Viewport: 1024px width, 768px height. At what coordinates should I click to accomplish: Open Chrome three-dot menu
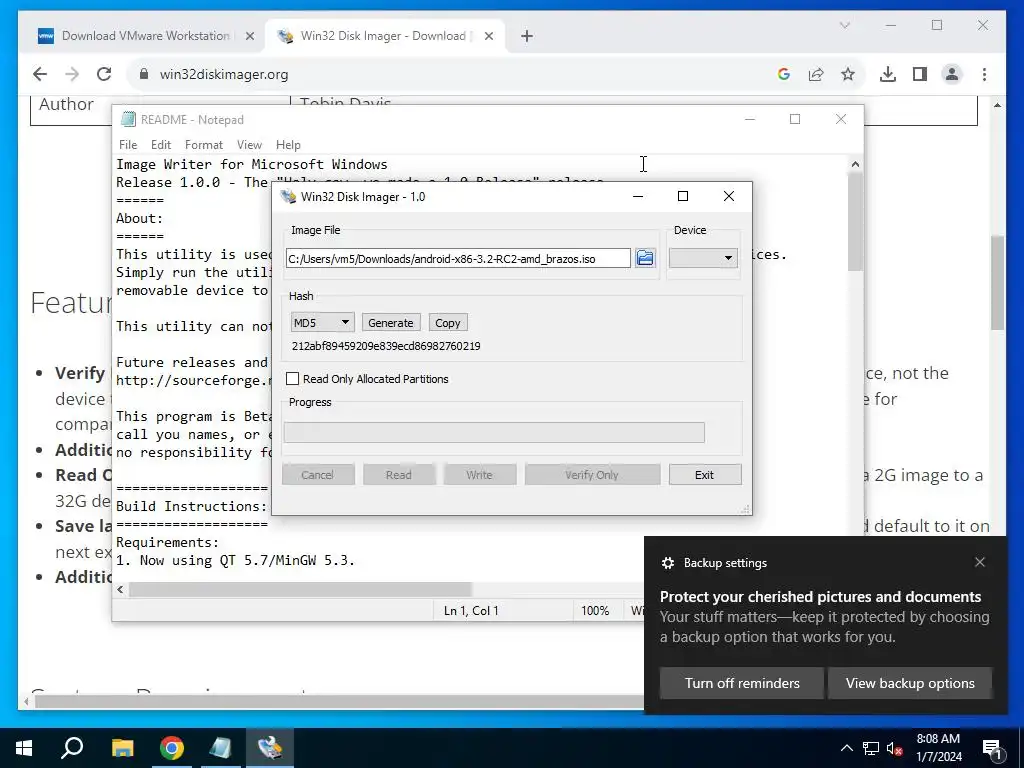(x=984, y=74)
